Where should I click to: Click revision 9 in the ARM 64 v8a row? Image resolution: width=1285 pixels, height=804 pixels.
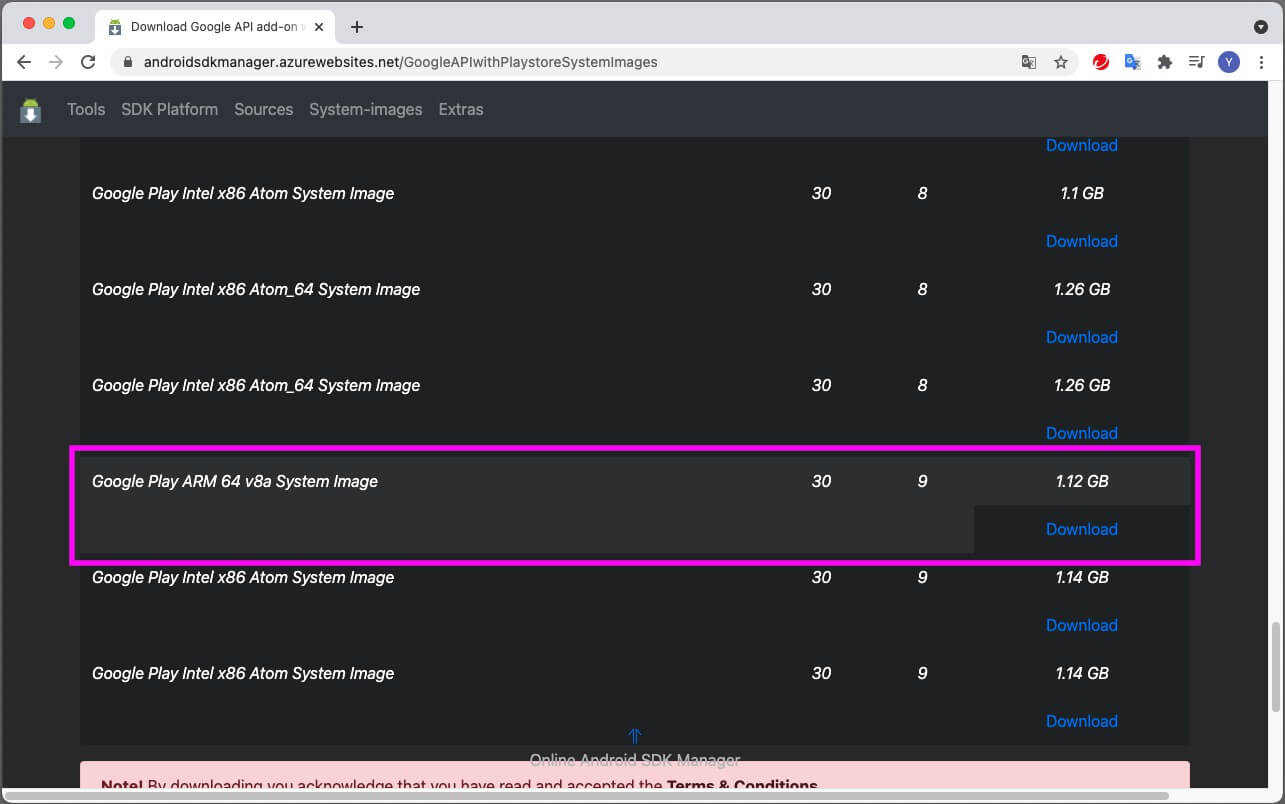pyautogui.click(x=922, y=481)
